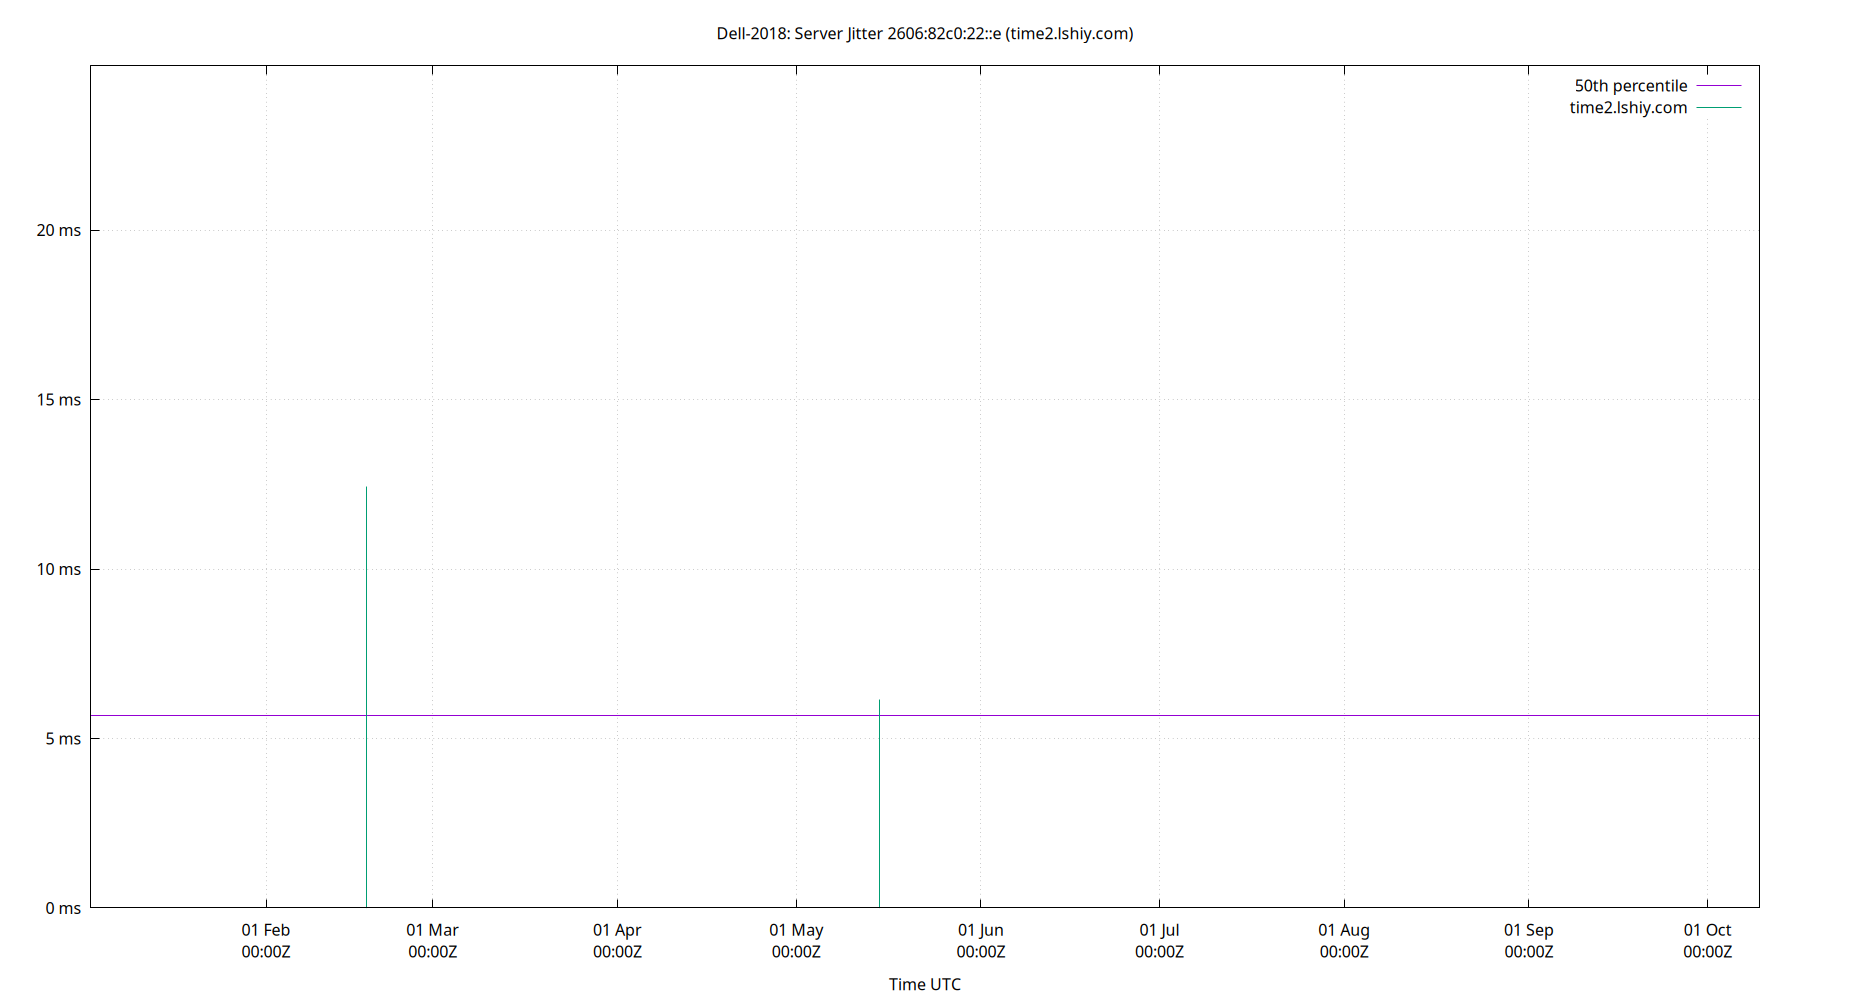The image size is (1850, 1000).
Task: Select the 50th percentile legend entry
Action: [1629, 85]
